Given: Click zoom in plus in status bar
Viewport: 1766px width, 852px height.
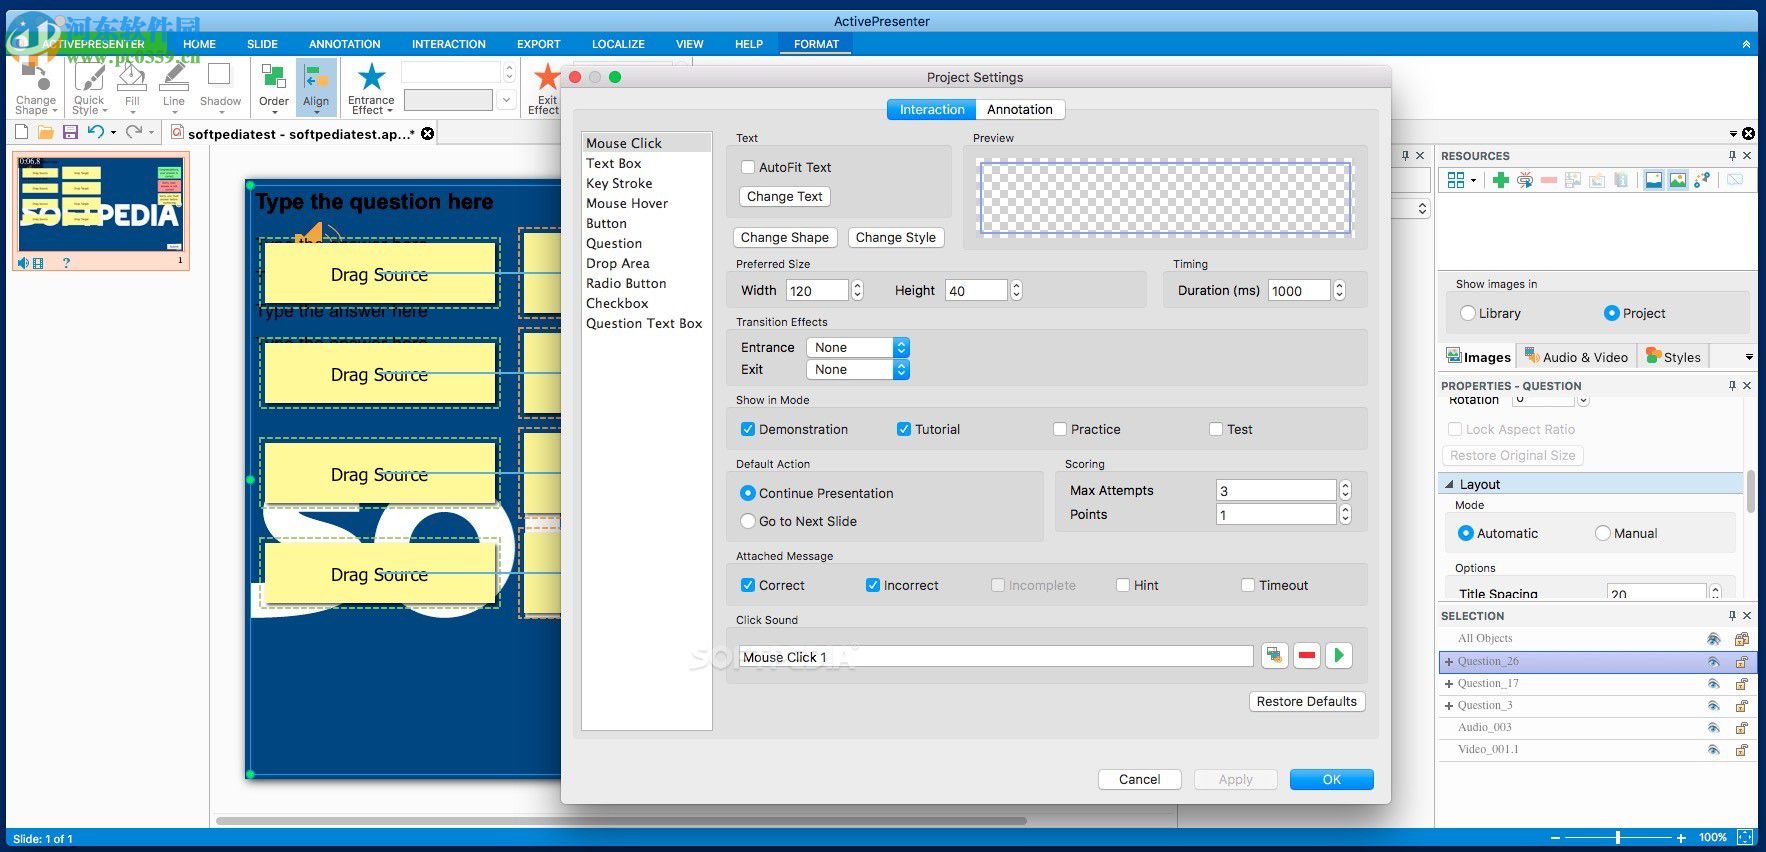Looking at the screenshot, I should pos(1681,838).
